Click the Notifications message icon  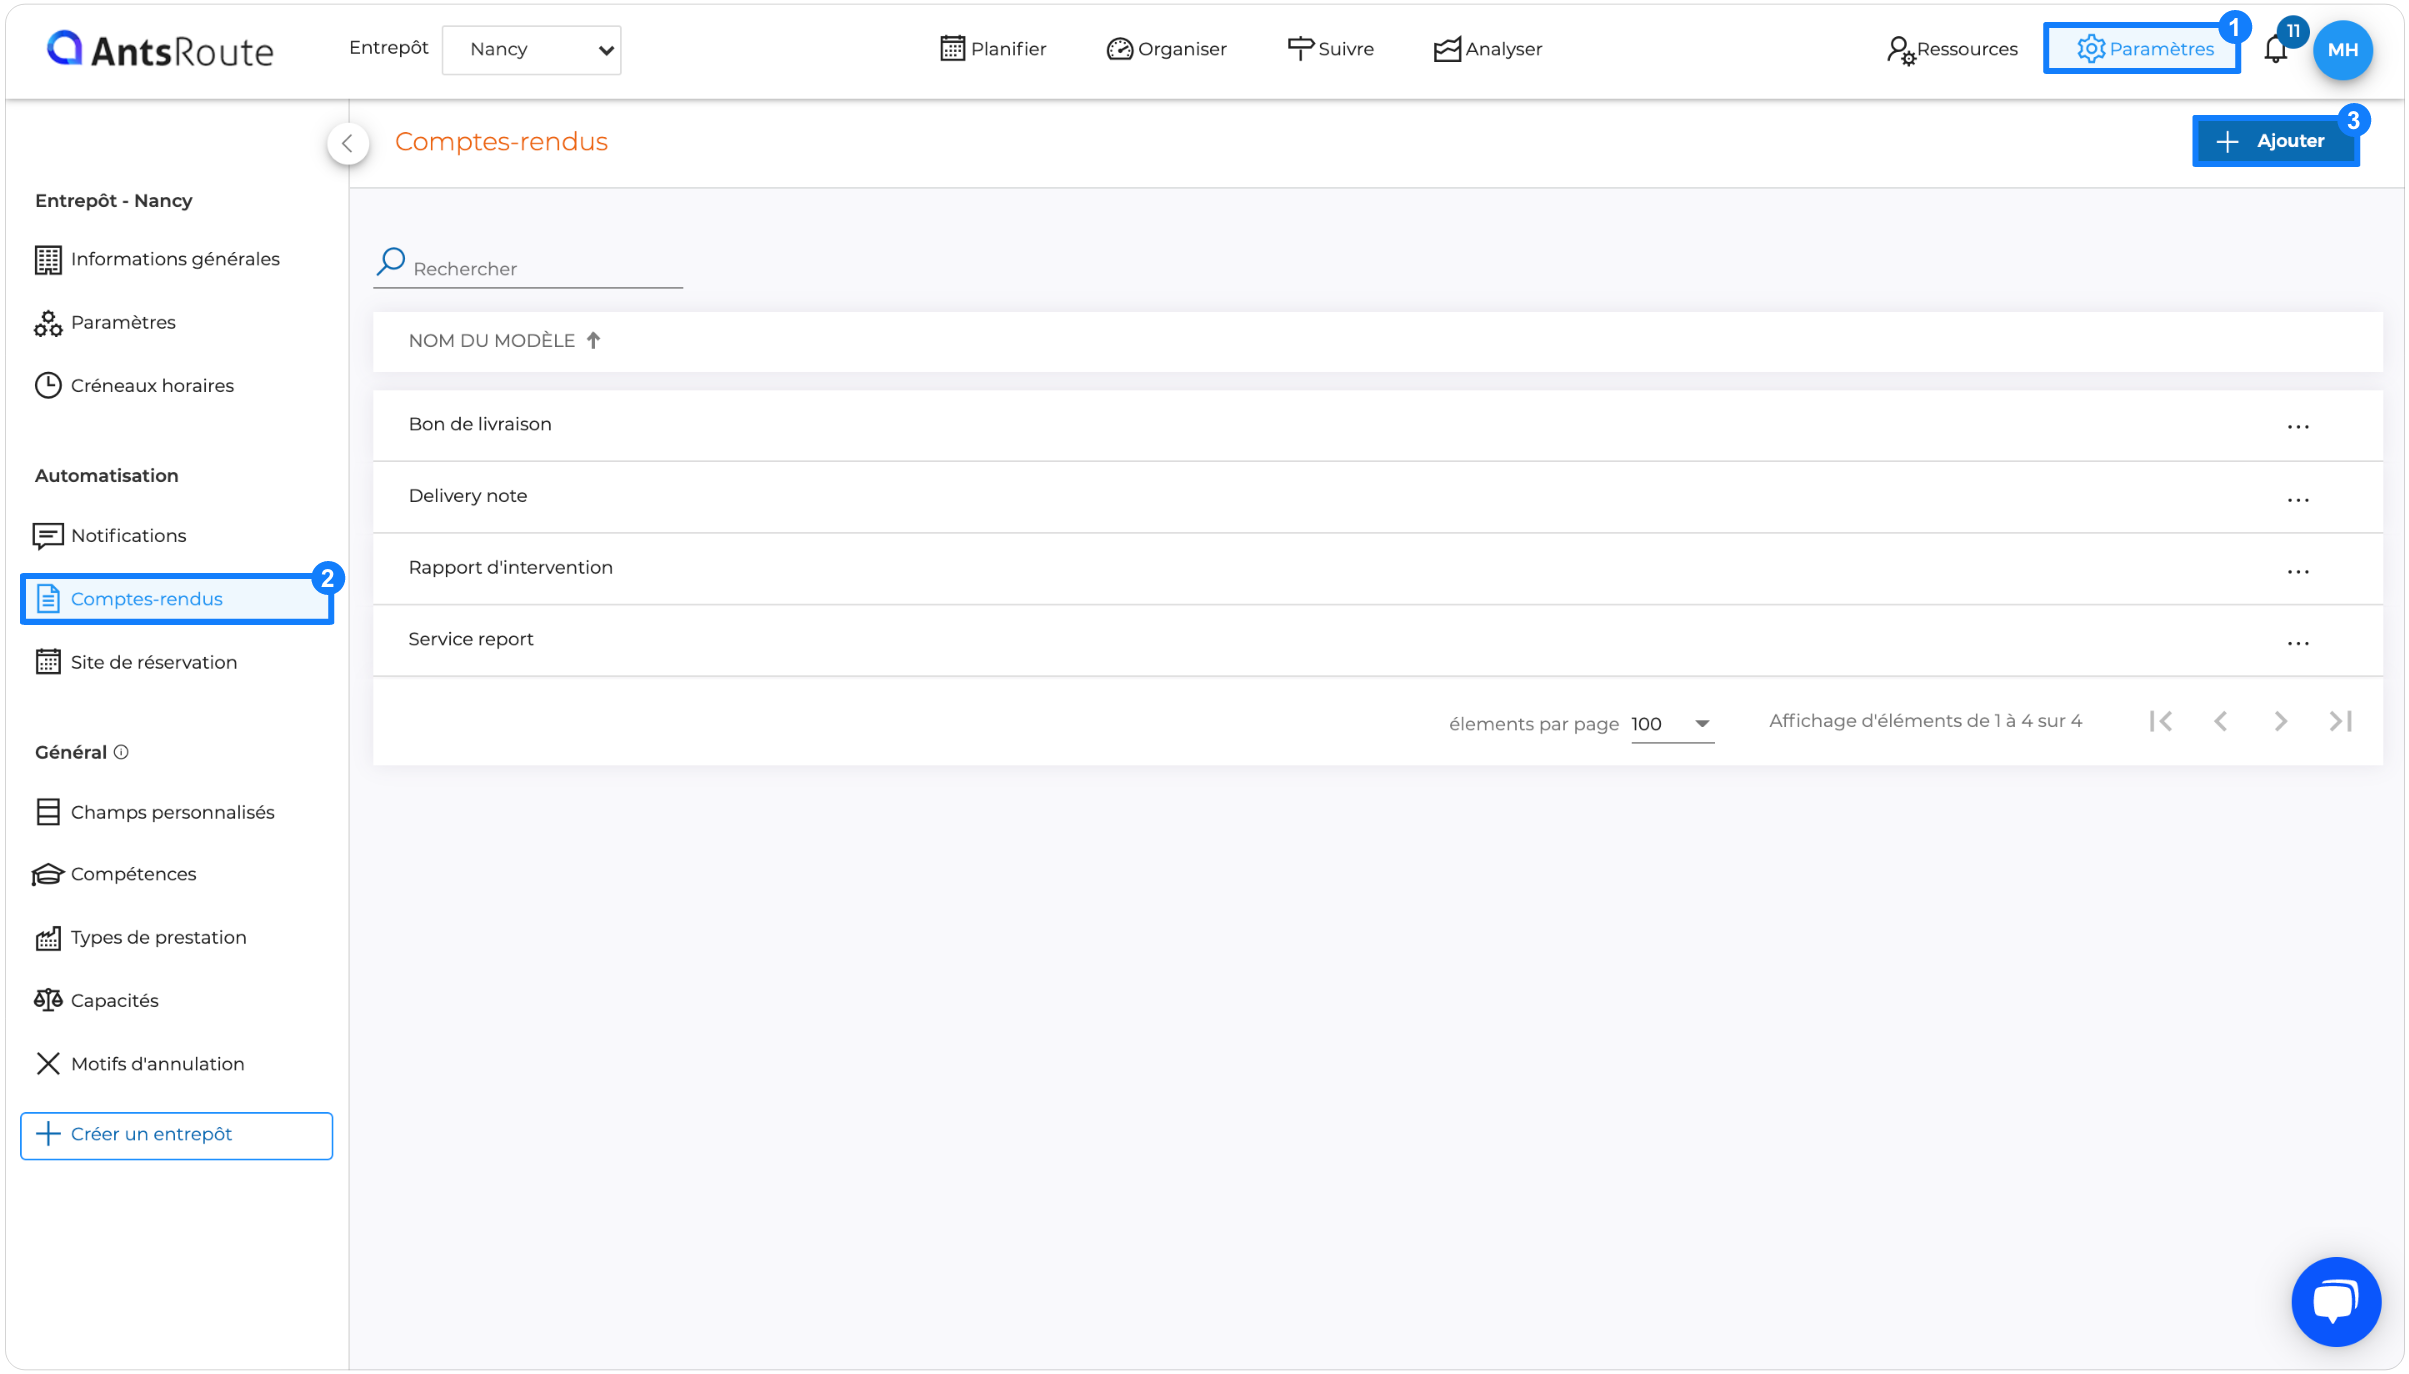[47, 536]
